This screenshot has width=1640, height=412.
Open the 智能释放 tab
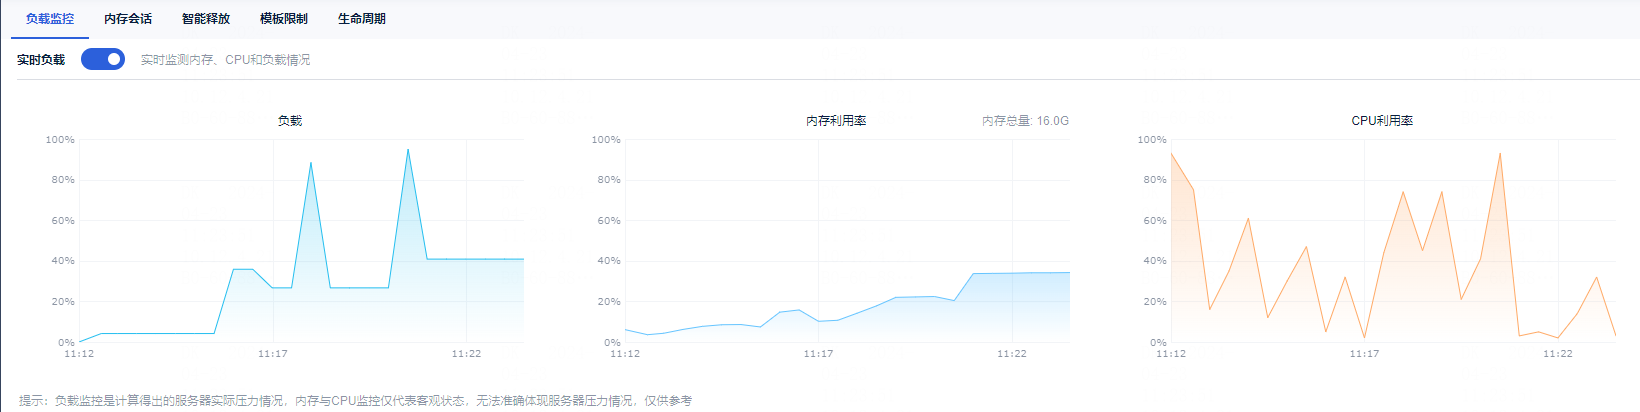tap(206, 19)
